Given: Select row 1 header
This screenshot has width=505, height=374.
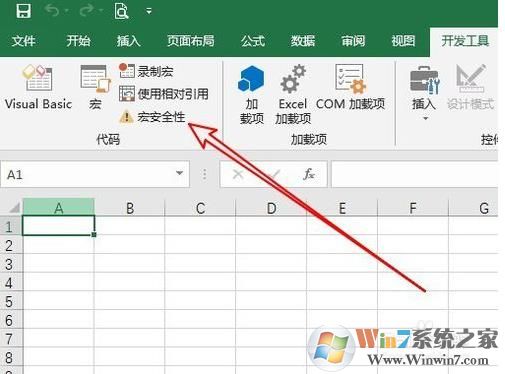Looking at the screenshot, I should [10, 227].
